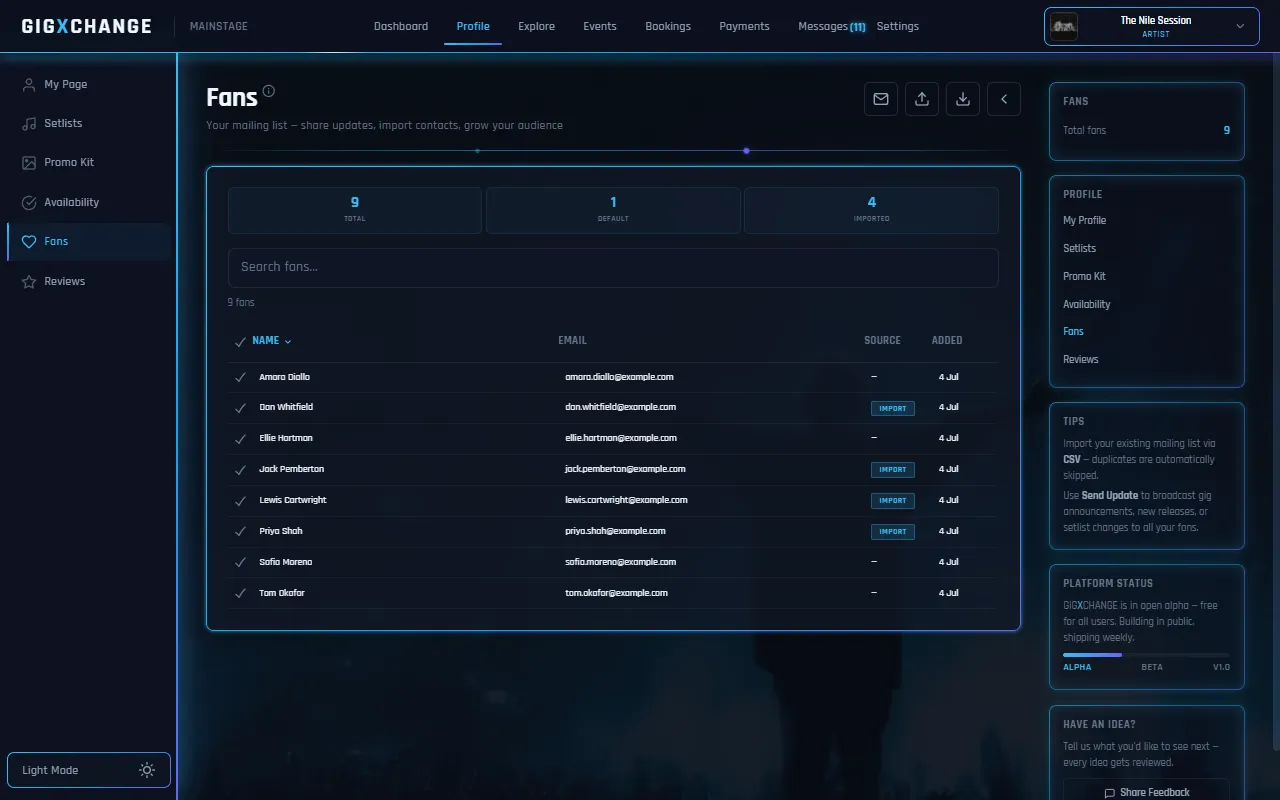
Task: Click the sun icon for Light Mode
Action: 147,770
